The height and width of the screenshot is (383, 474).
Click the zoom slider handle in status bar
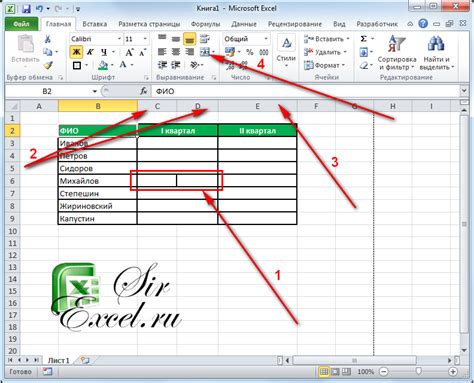click(419, 371)
